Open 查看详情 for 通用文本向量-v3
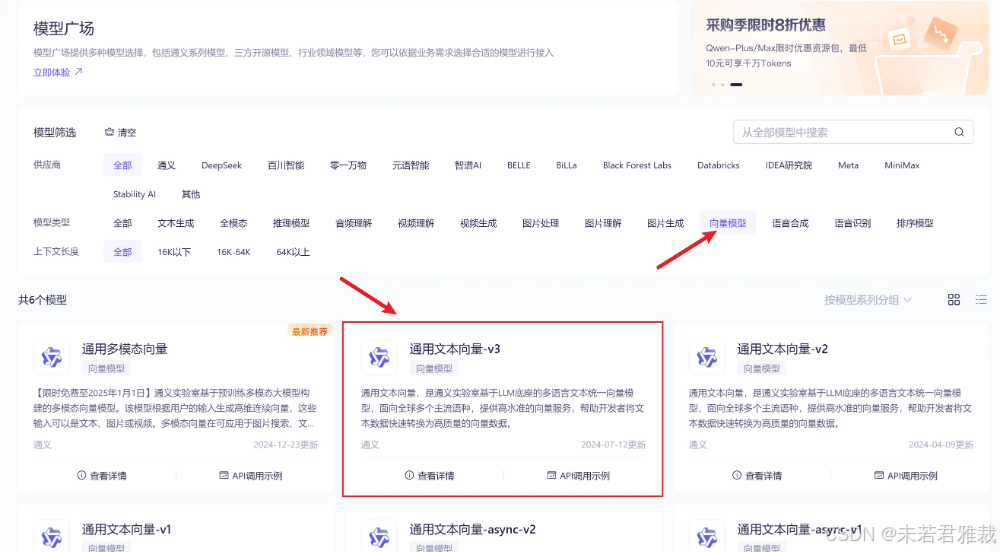The width and height of the screenshot is (1000, 552). click(429, 476)
